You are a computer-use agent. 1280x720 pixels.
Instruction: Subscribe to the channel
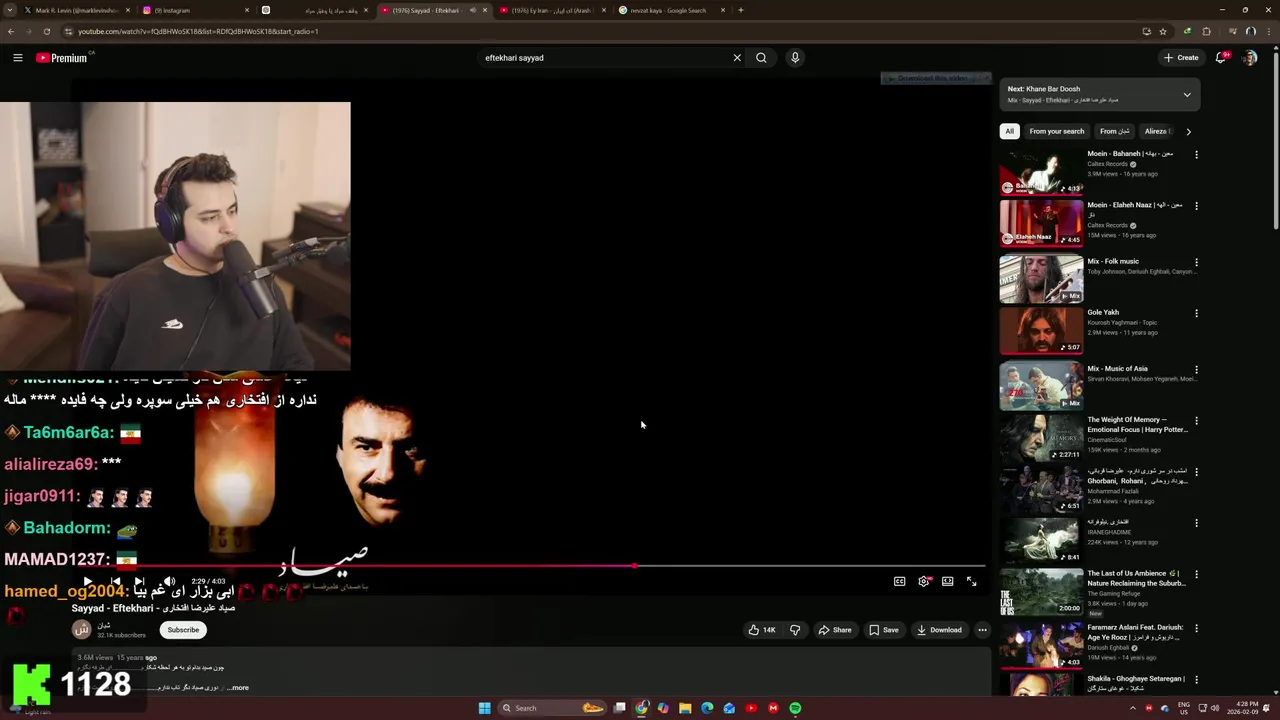point(183,630)
